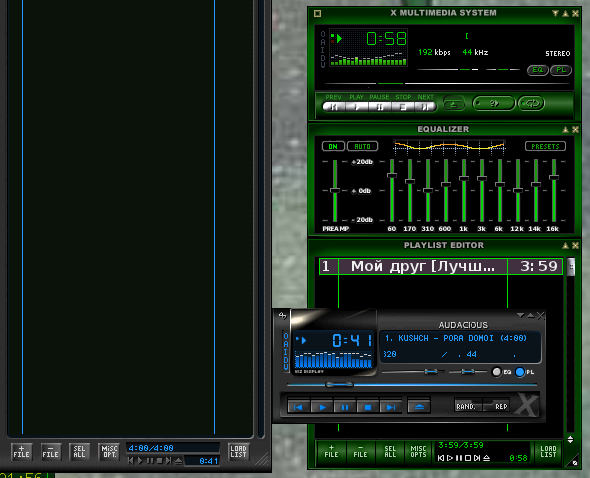This screenshot has width=590, height=478.
Task: Click previous track button in Audacious
Action: [298, 407]
